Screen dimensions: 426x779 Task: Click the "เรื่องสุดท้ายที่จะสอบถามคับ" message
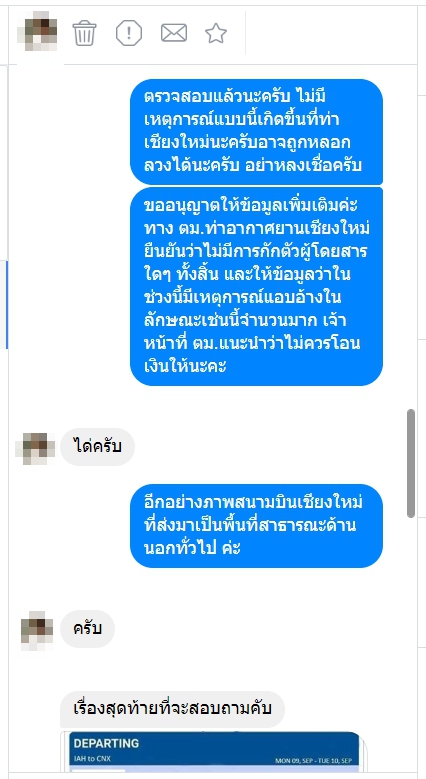(172, 709)
